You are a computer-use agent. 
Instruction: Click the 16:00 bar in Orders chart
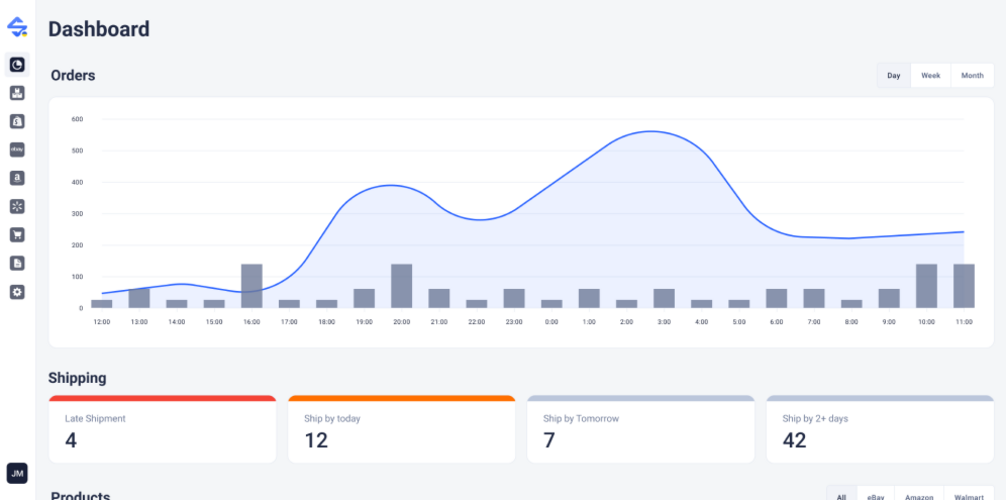pyautogui.click(x=252, y=286)
